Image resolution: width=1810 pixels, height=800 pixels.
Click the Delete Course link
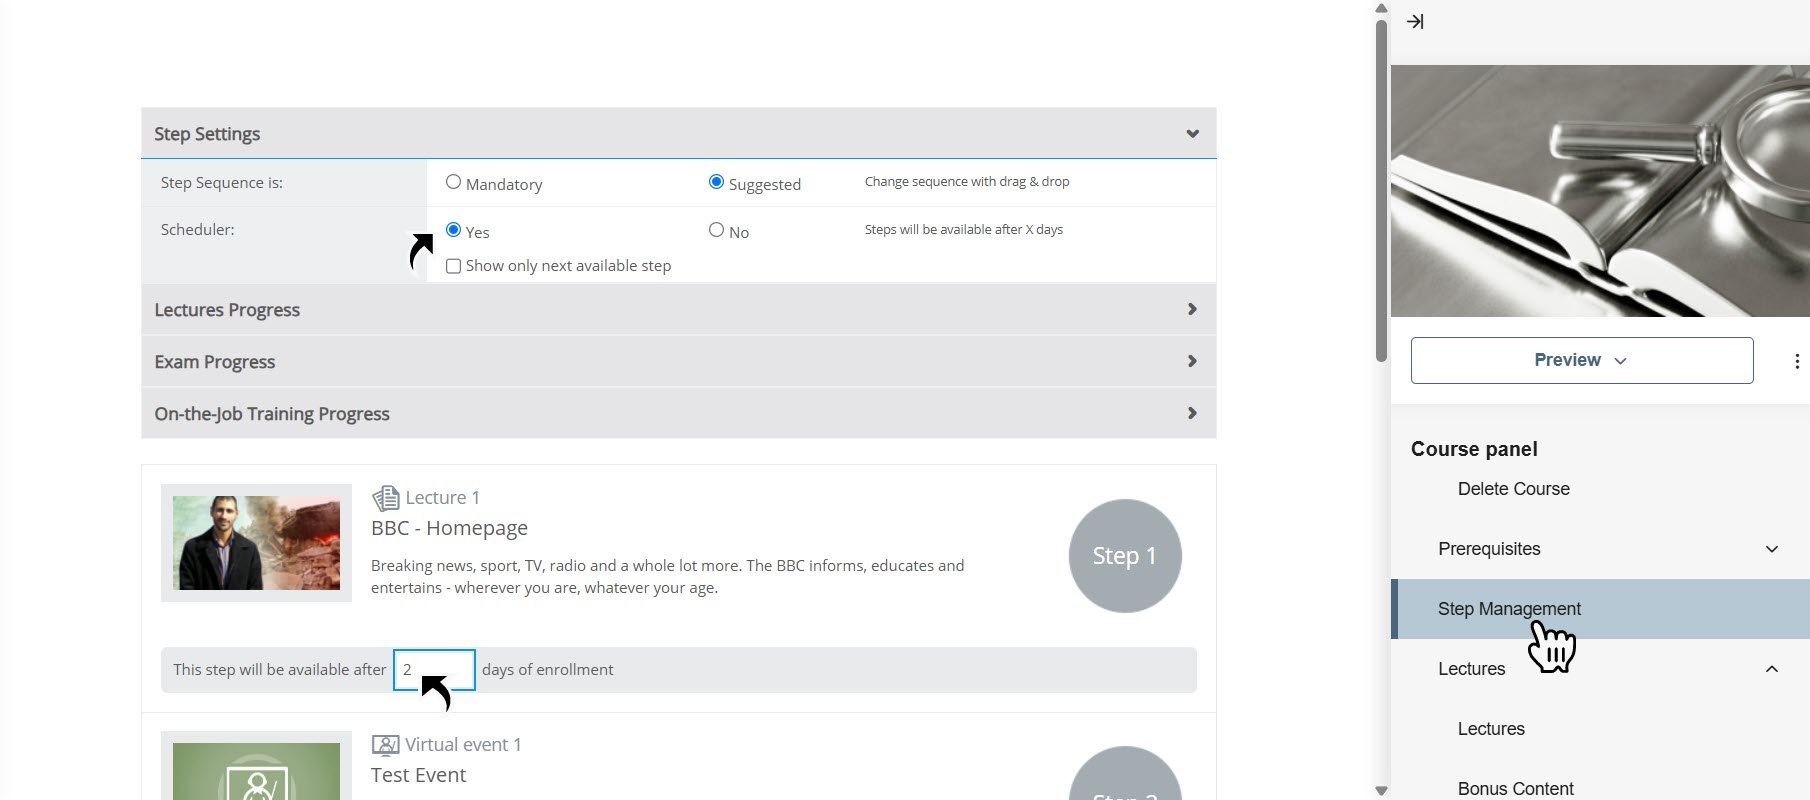(1513, 489)
